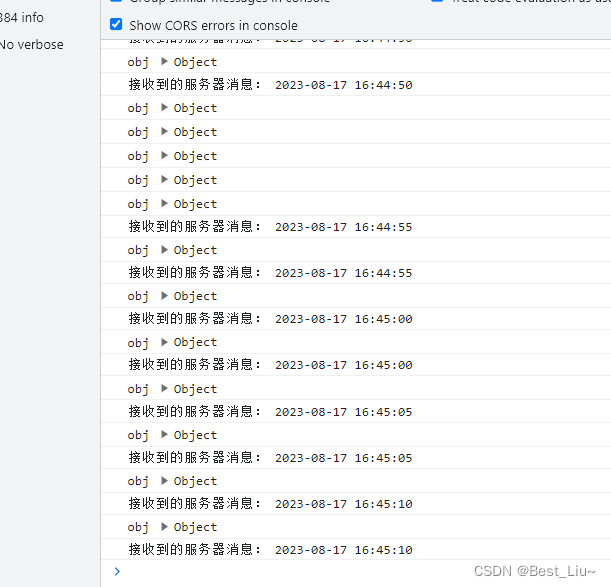Image resolution: width=611 pixels, height=587 pixels.
Task: Select the second 16:45:00 server message
Action: pos(356,365)
